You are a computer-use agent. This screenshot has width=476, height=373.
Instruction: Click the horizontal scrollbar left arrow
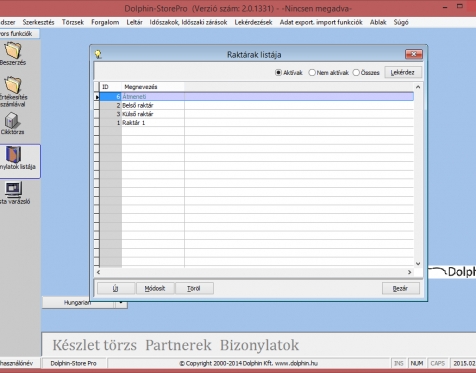tap(98, 272)
